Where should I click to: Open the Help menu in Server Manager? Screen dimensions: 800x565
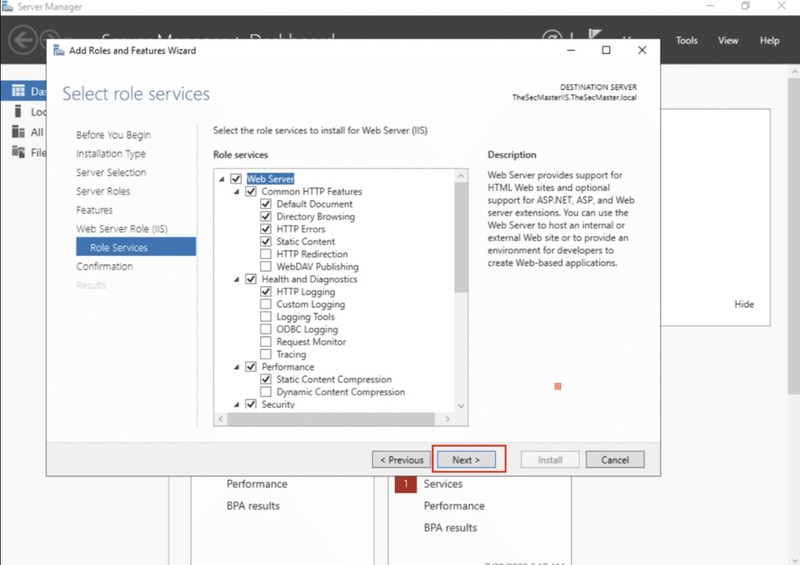pos(769,40)
